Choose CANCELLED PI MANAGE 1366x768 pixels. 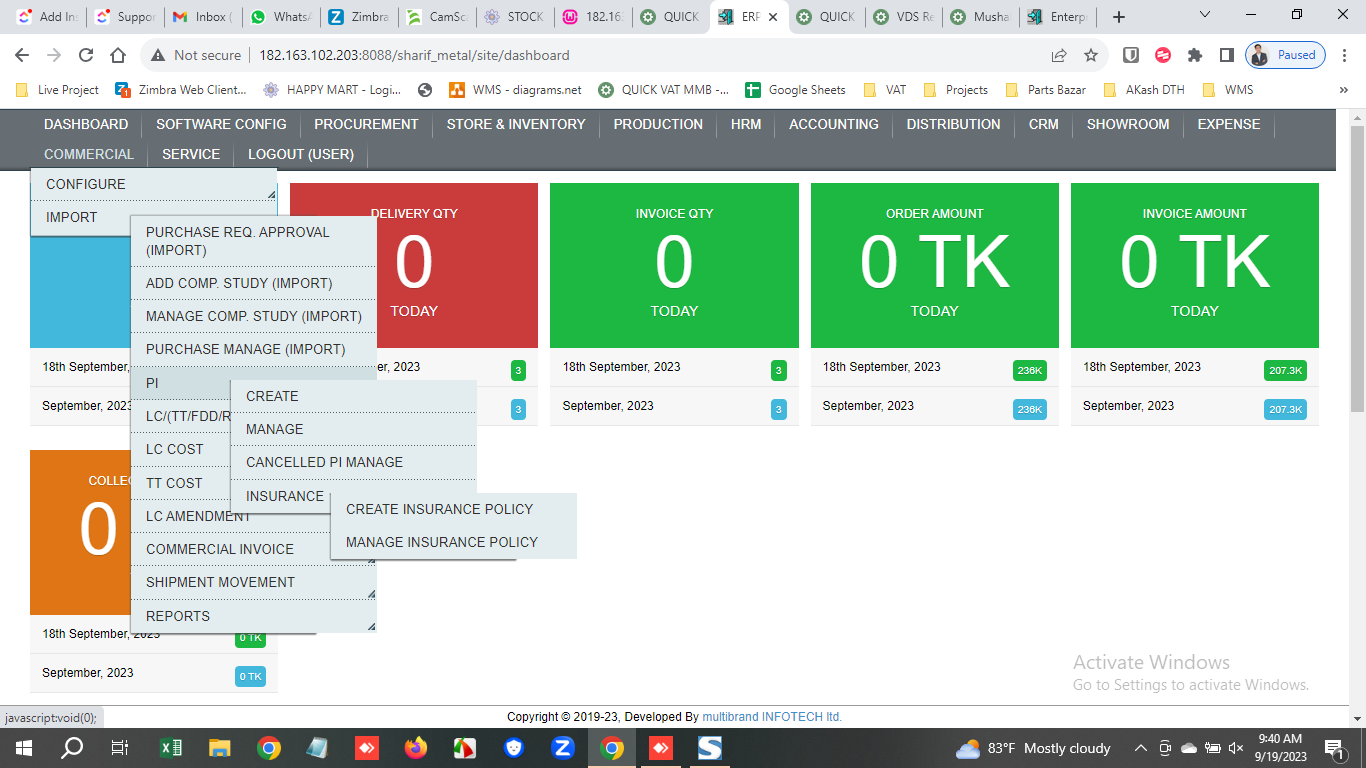pyautogui.click(x=354, y=462)
